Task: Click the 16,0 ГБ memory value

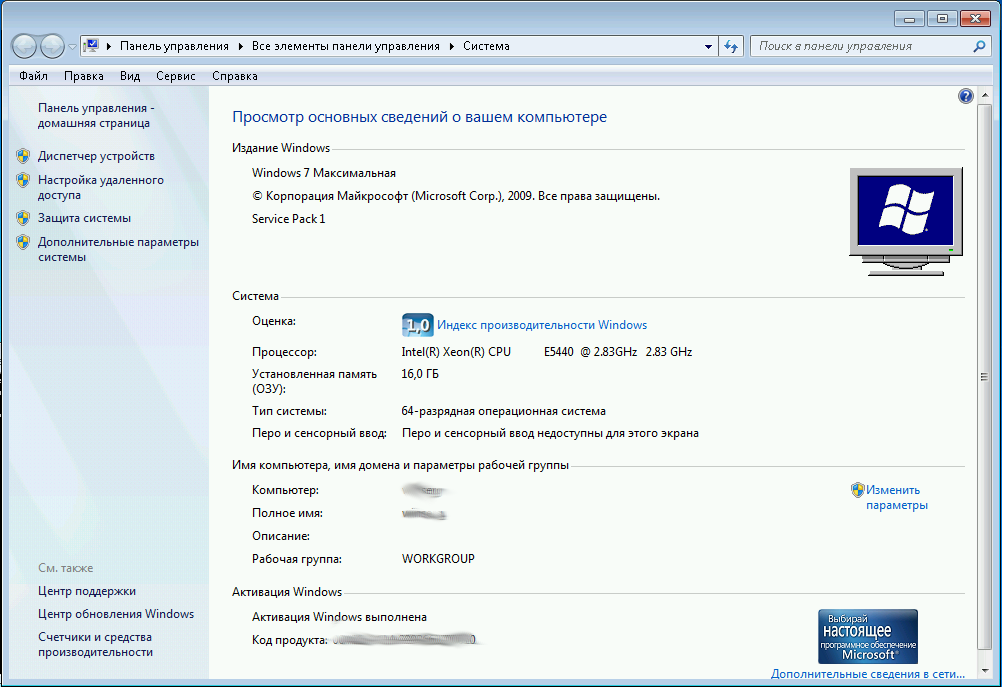Action: [420, 374]
